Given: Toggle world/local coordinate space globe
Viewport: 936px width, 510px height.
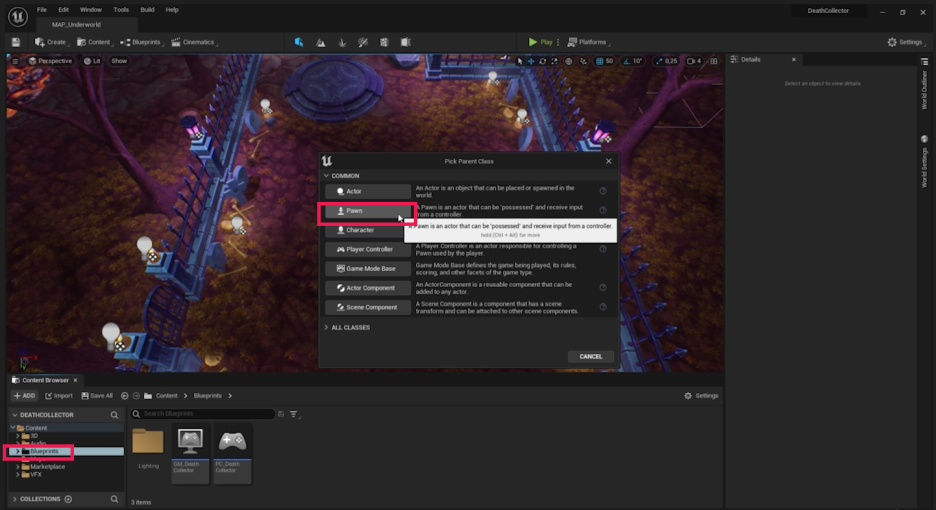Looking at the screenshot, I should [569, 61].
